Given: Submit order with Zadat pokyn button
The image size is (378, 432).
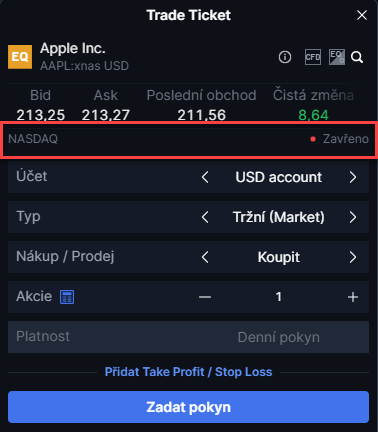Looking at the screenshot, I should [188, 407].
